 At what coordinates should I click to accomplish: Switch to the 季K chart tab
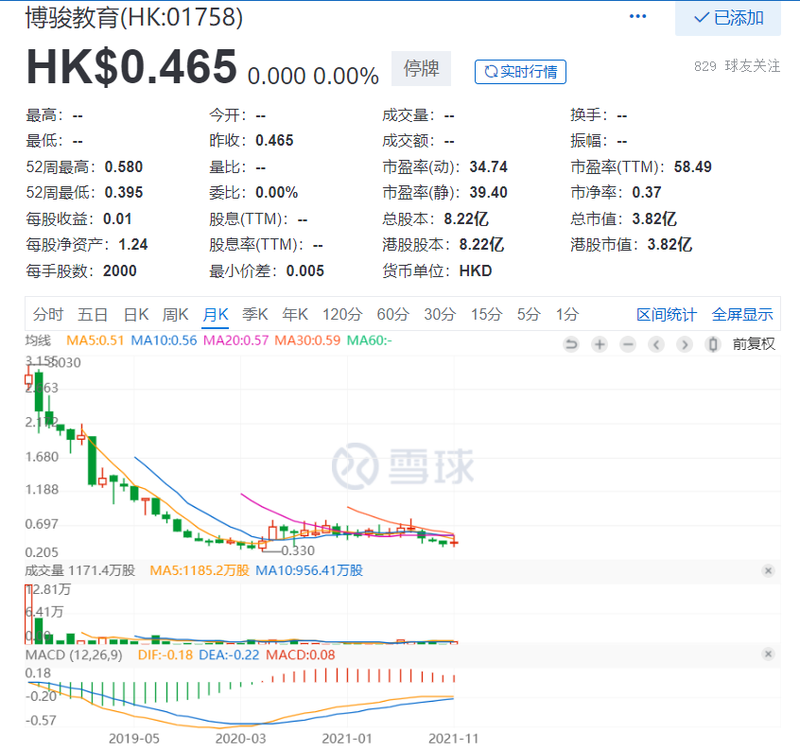(255, 314)
